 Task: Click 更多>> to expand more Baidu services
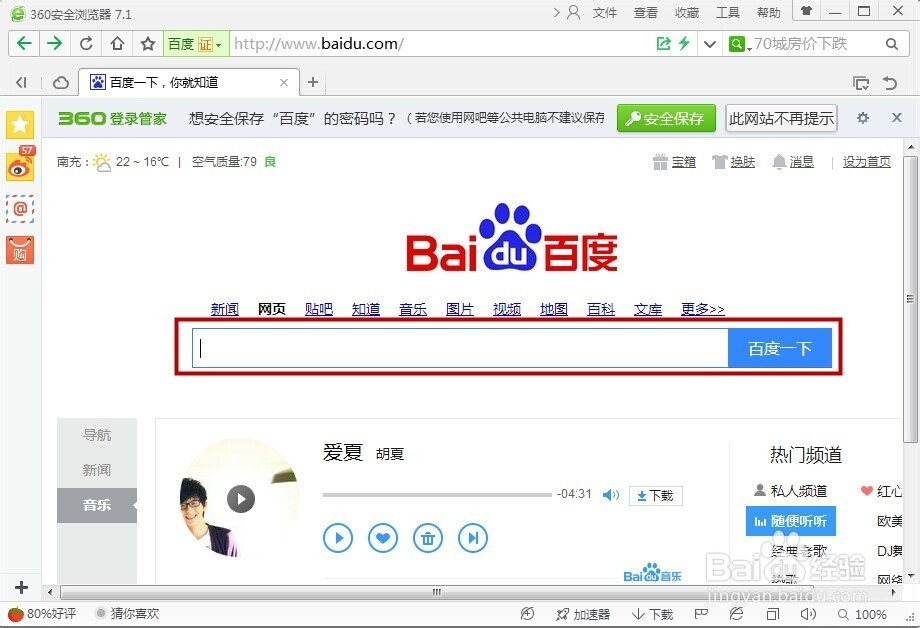point(702,310)
